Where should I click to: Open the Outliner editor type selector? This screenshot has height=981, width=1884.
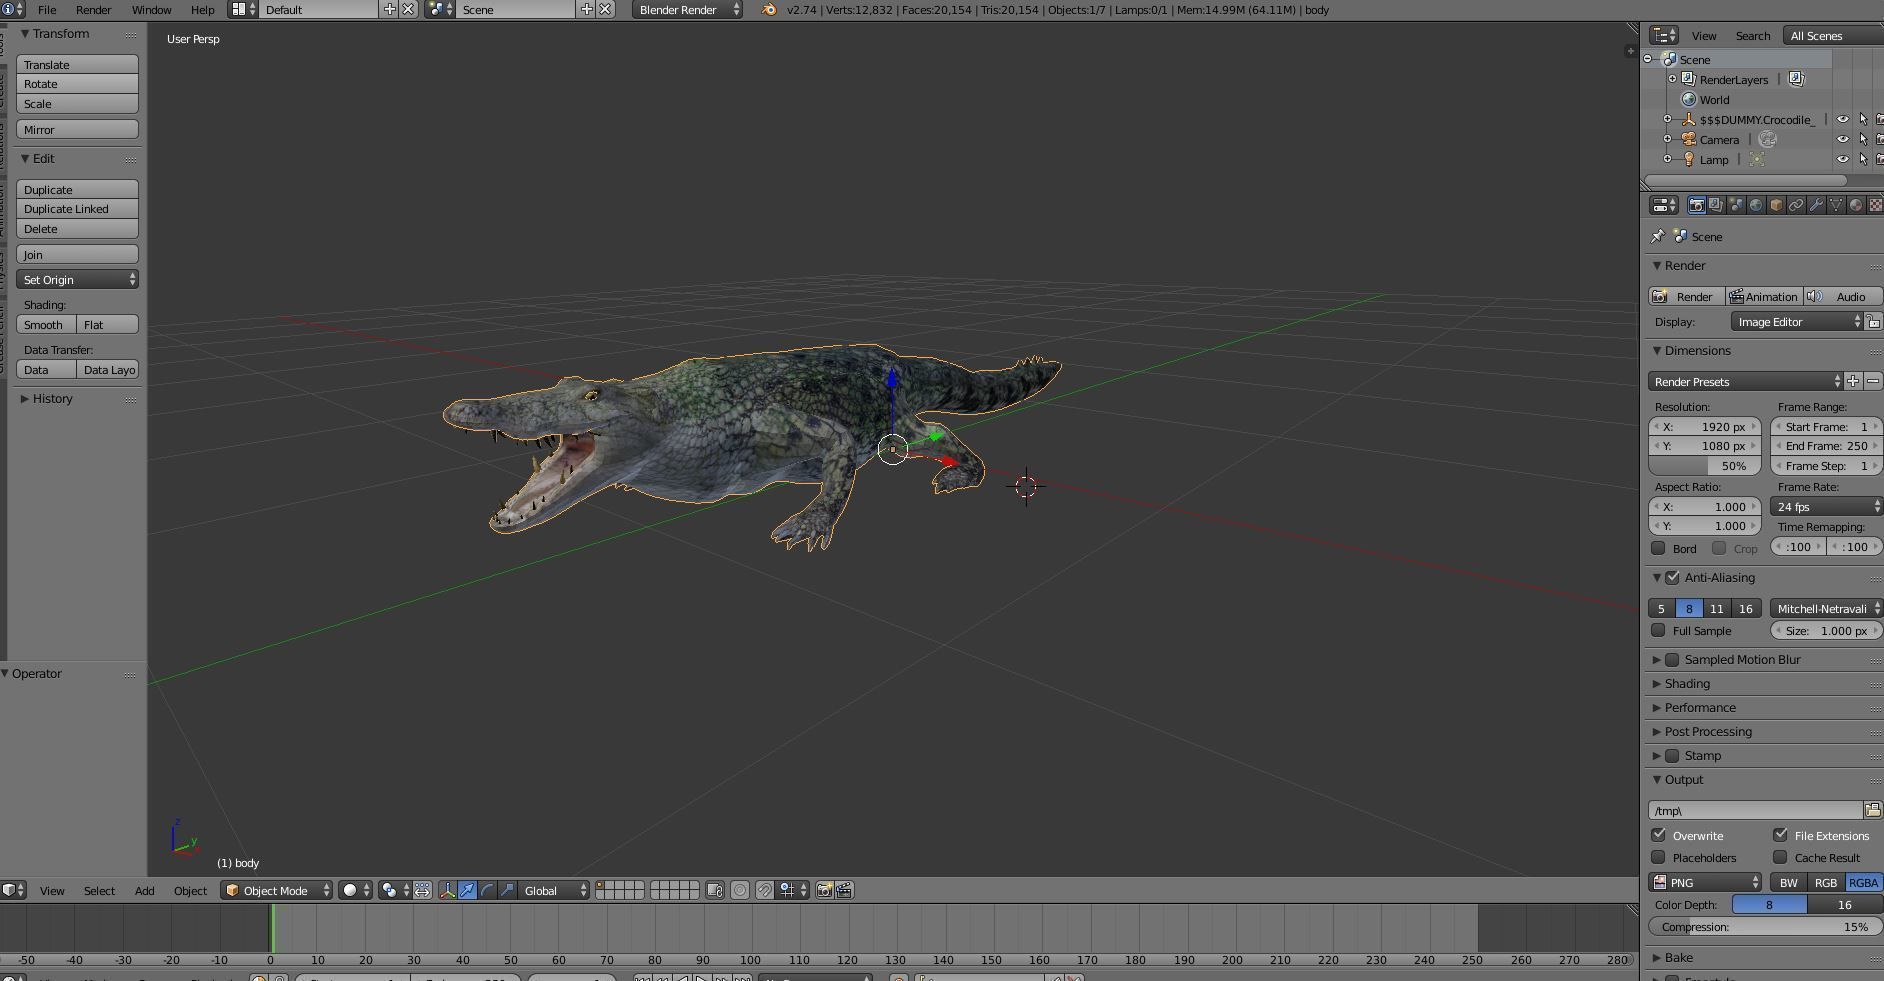click(x=1663, y=35)
